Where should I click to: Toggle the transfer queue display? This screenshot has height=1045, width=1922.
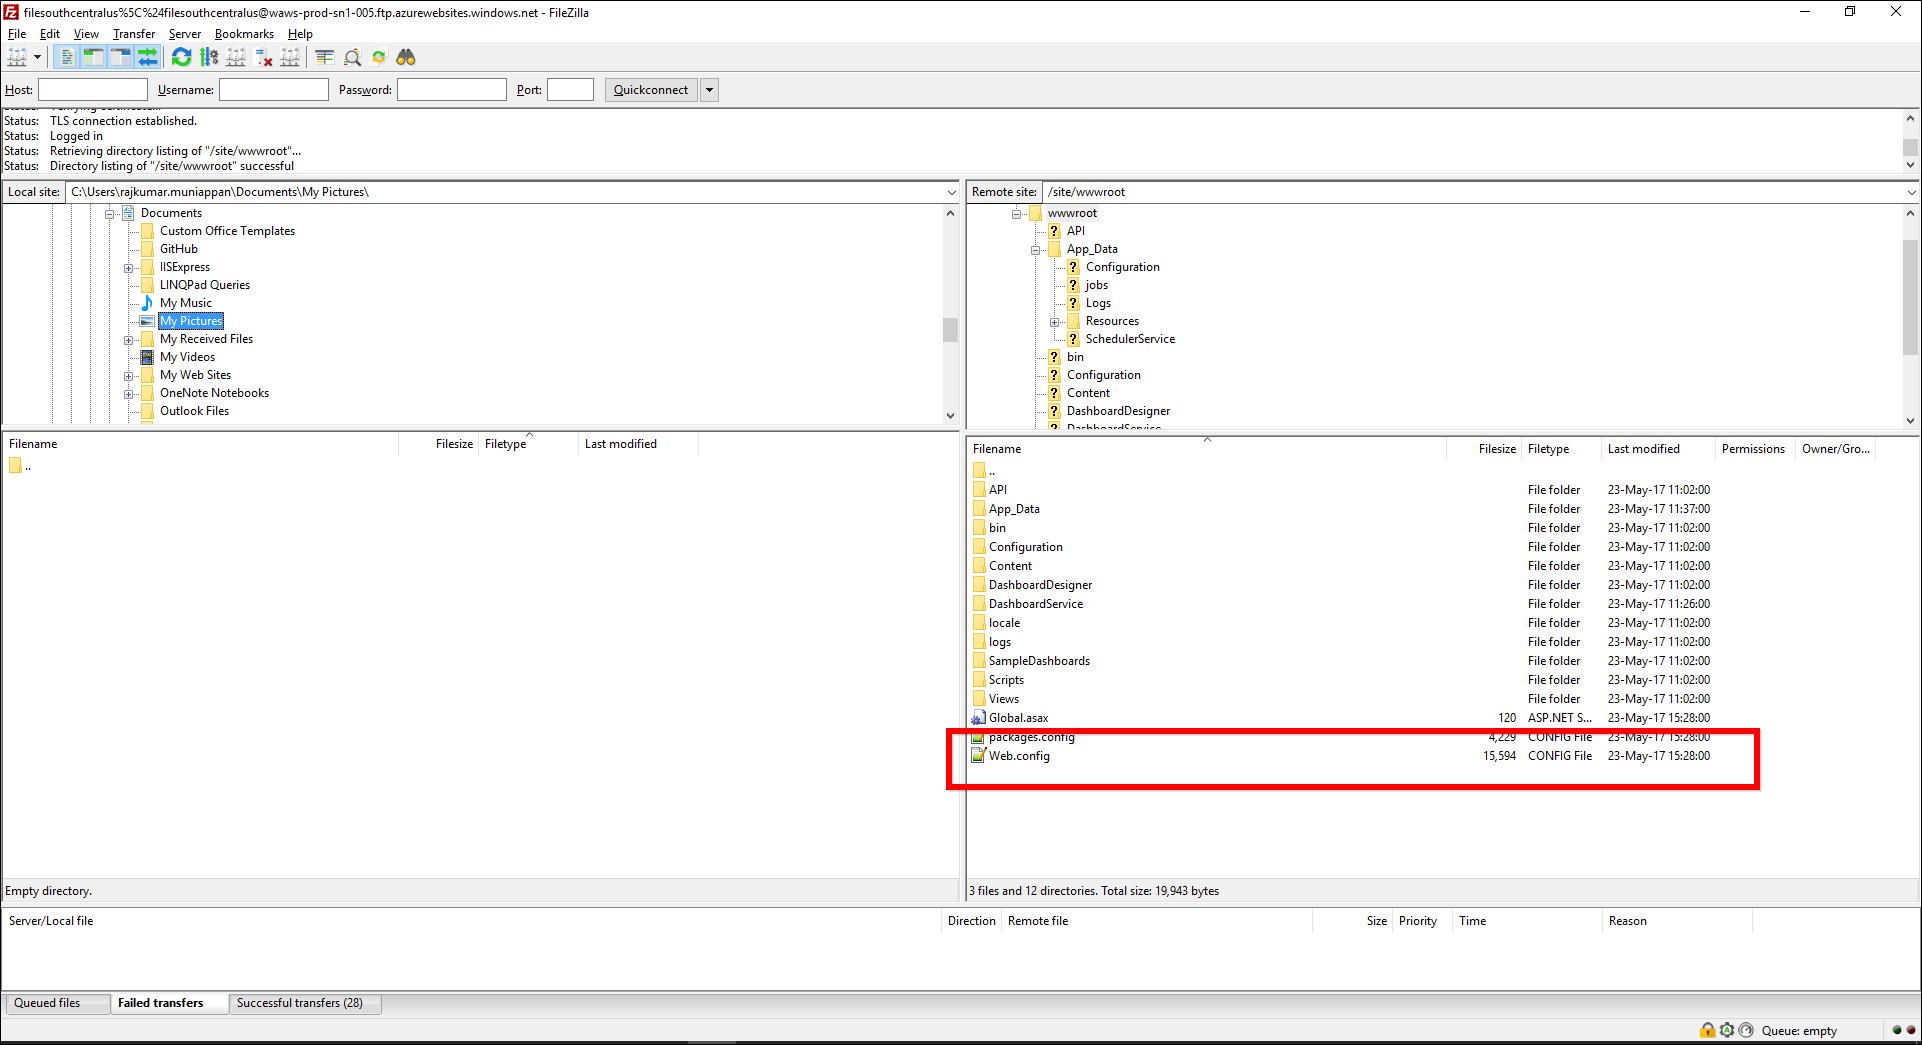pos(147,58)
